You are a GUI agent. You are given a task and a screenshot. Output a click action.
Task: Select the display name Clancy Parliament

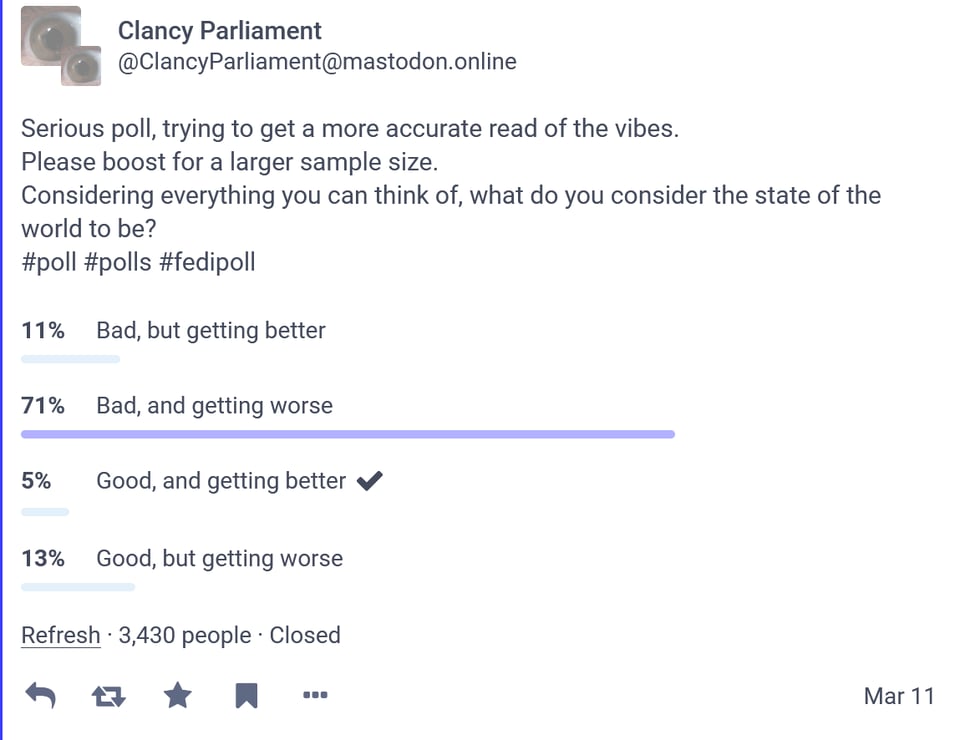(220, 30)
